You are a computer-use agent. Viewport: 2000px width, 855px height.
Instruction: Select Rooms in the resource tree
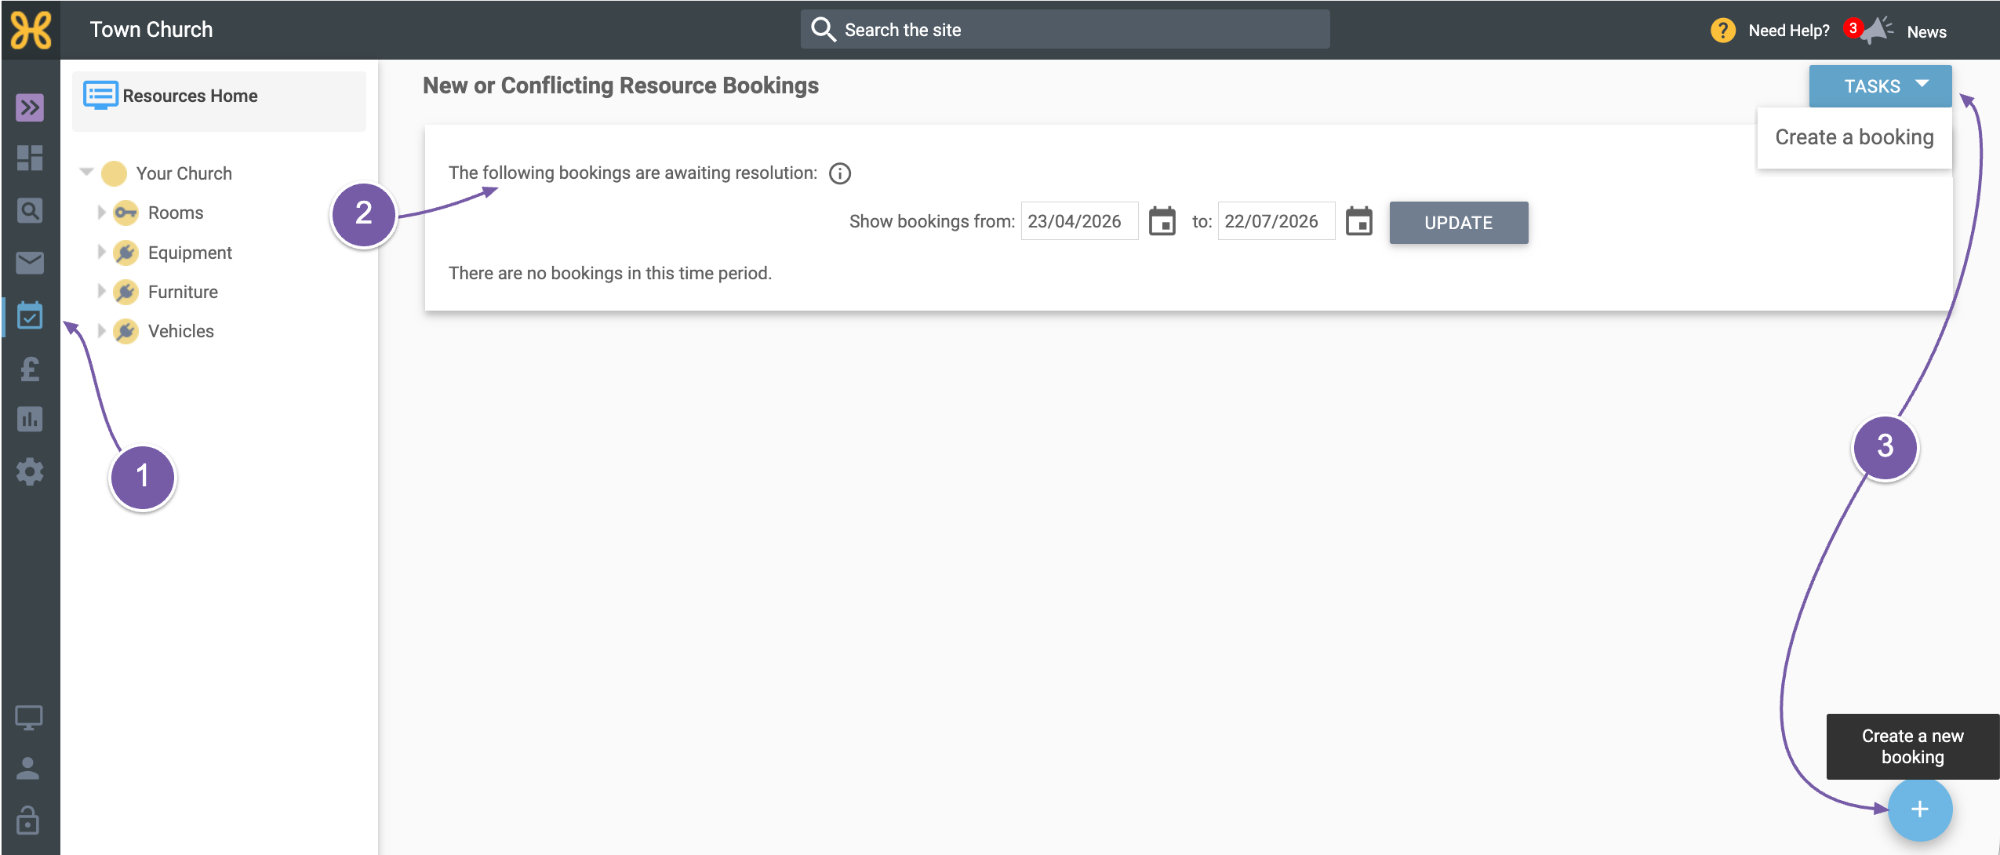click(176, 212)
